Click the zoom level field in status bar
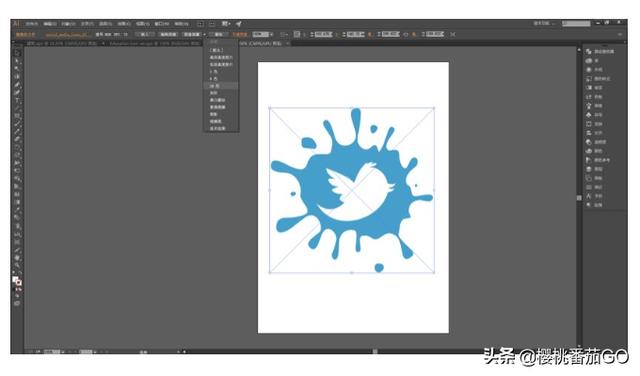The width and height of the screenshot is (640, 376). pos(52,352)
